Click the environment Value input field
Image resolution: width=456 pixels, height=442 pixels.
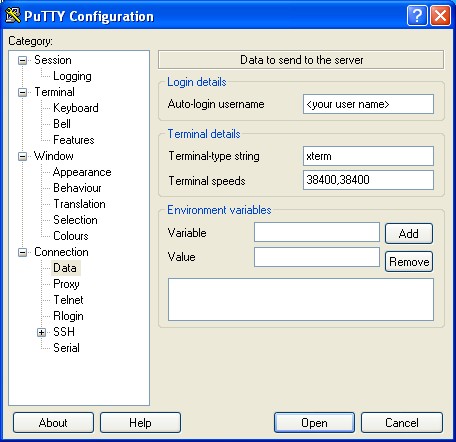pyautogui.click(x=317, y=257)
